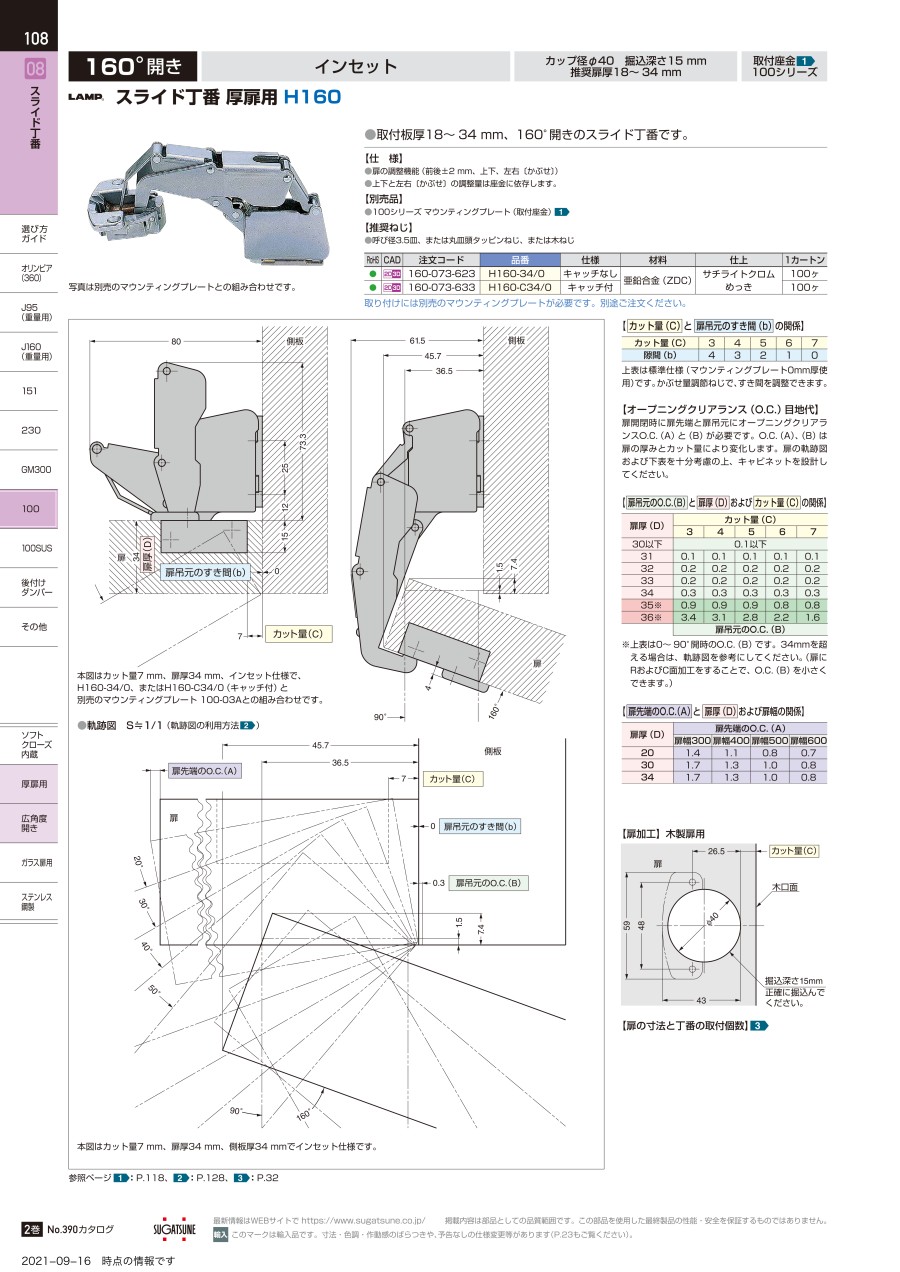Click the RoHS green dot for 160-073-623
The image size is (900, 1272).
[x=373, y=273]
